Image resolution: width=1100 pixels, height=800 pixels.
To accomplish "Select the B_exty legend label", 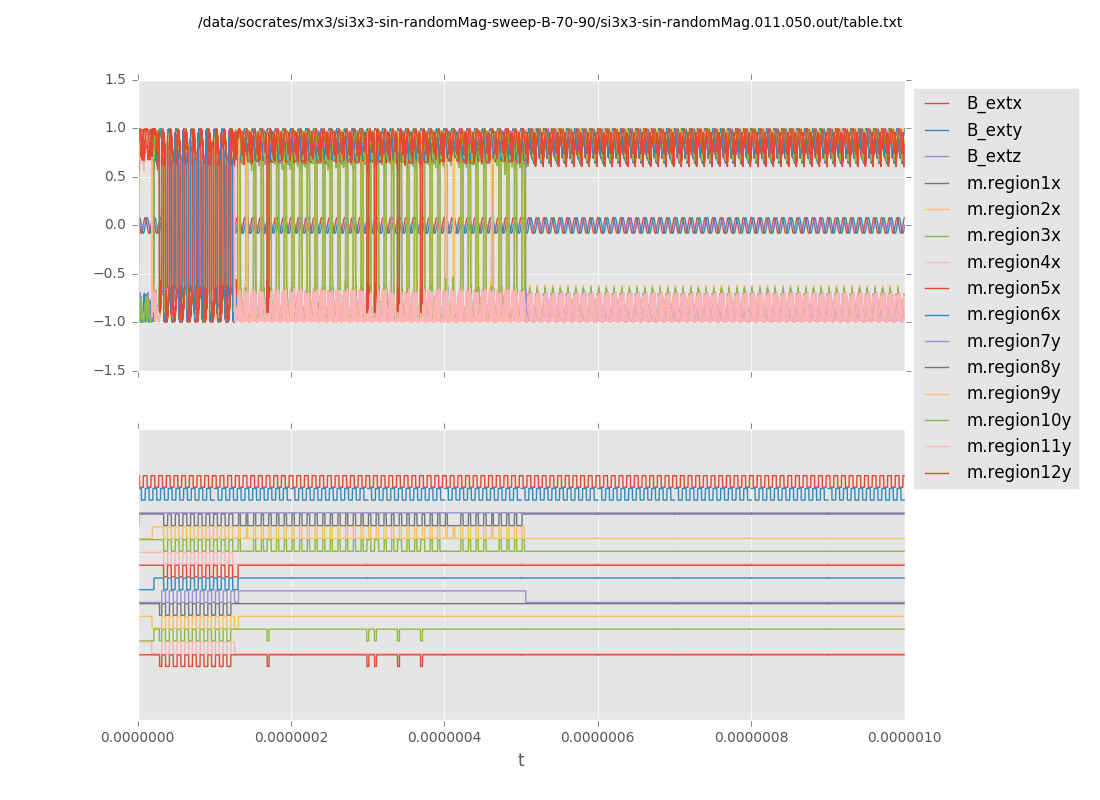I will [x=993, y=130].
